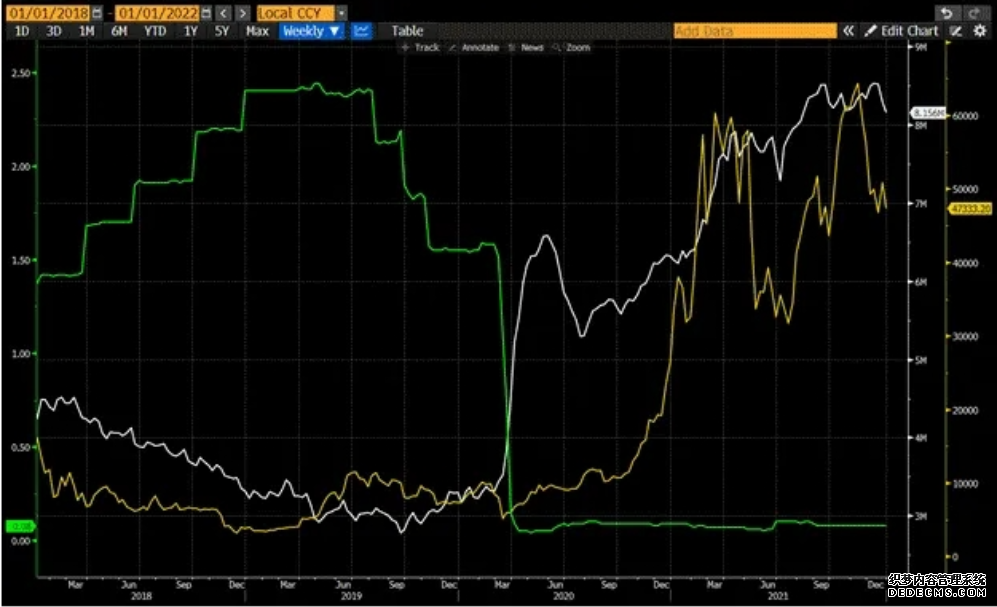
Task: Click the Edit Chart button
Action: pyautogui.click(x=901, y=31)
